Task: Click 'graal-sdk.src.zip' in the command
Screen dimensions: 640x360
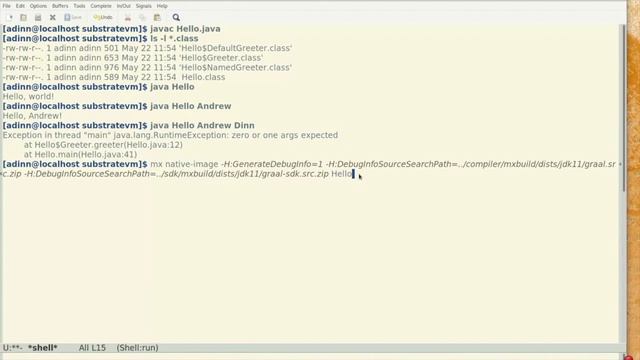Action: click(297, 174)
